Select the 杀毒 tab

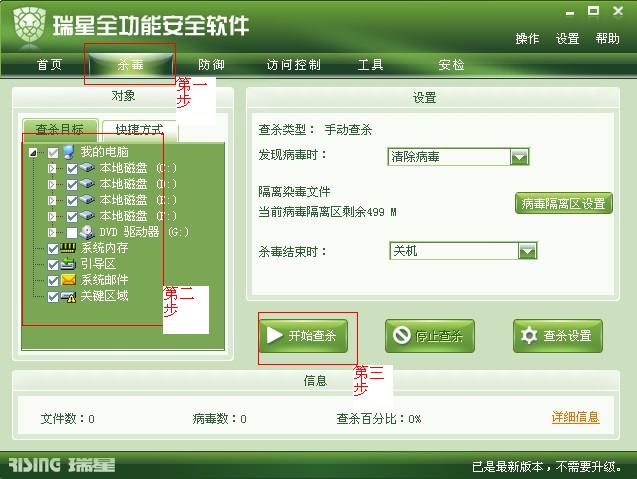(131, 65)
